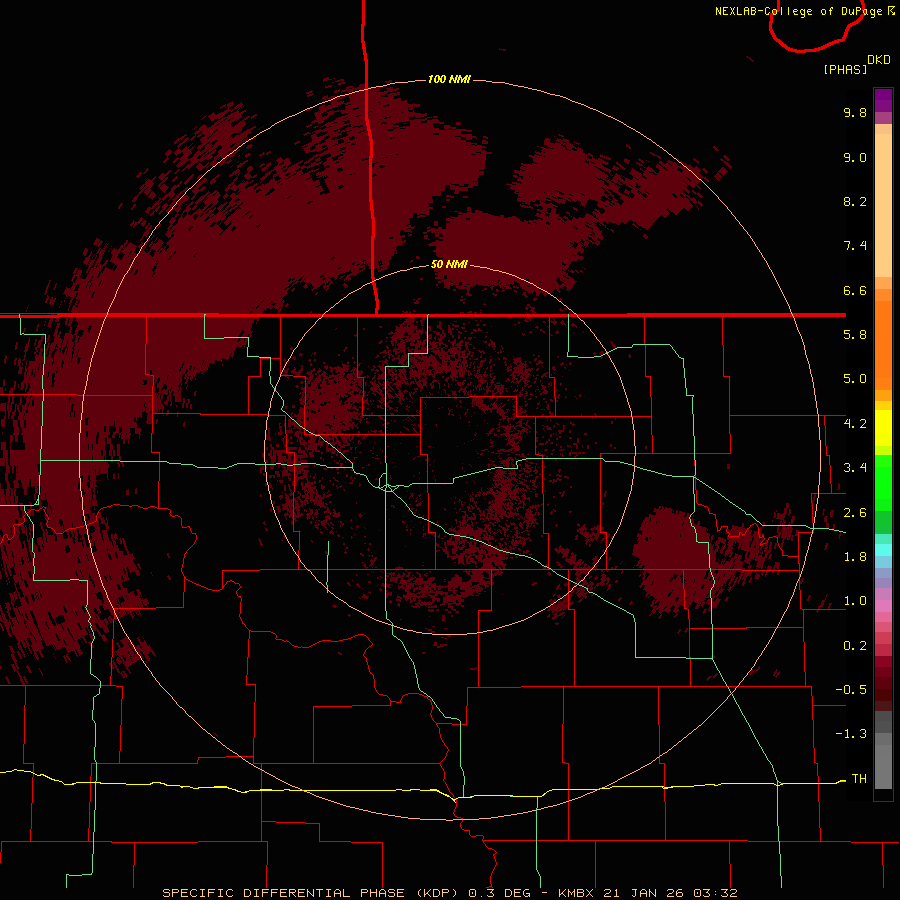900x900 pixels.
Task: Click the bright green colorbar segment
Action: [x=883, y=482]
